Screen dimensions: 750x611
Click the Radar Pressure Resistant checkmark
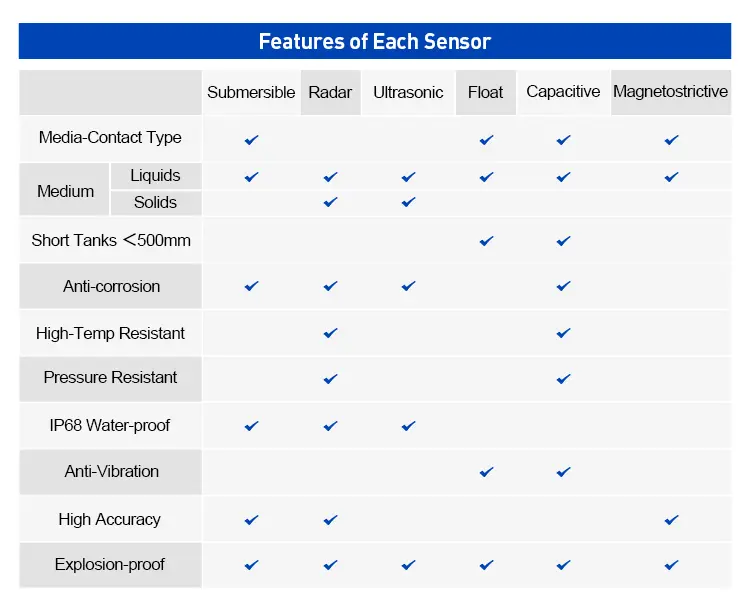click(331, 379)
